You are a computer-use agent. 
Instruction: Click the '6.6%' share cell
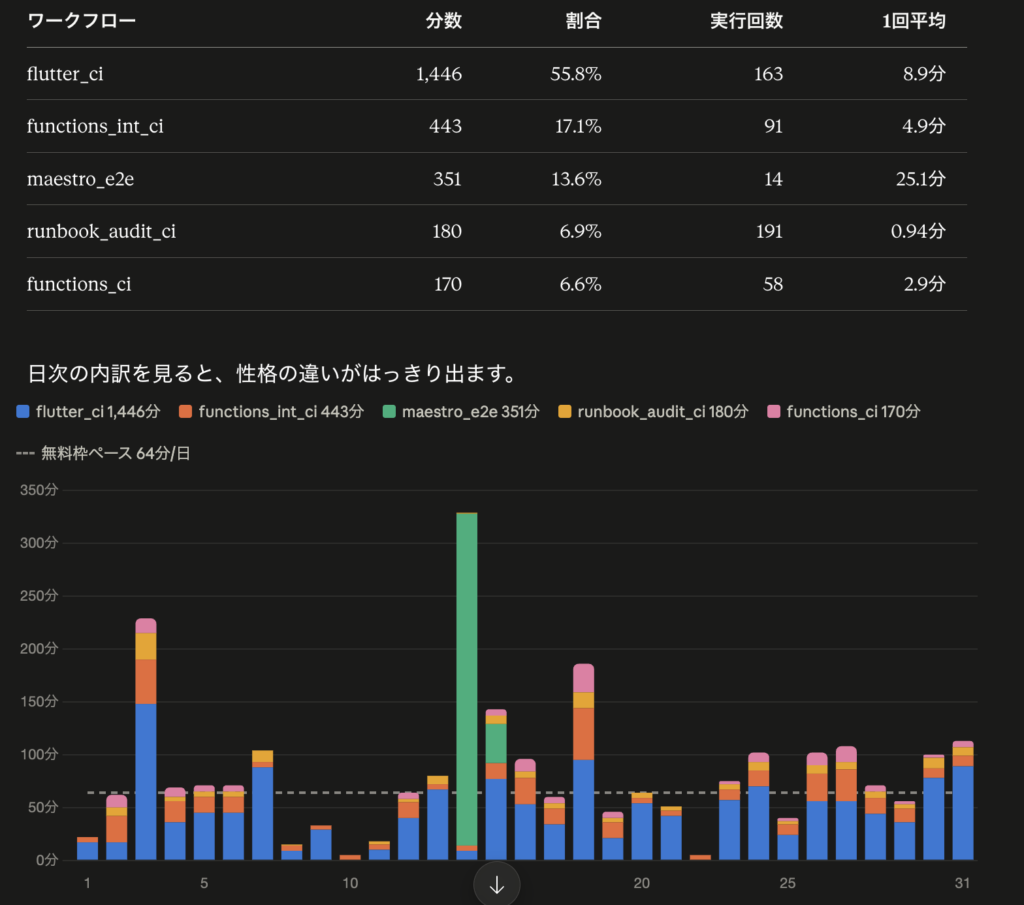[581, 284]
